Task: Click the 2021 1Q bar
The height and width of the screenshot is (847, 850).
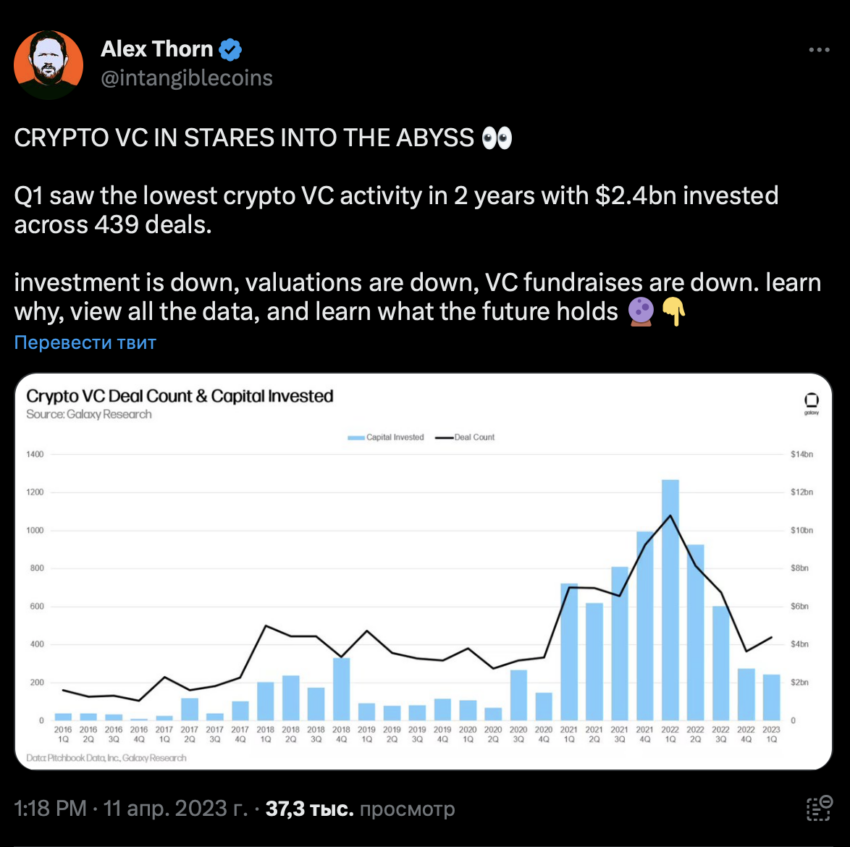Action: pyautogui.click(x=569, y=652)
